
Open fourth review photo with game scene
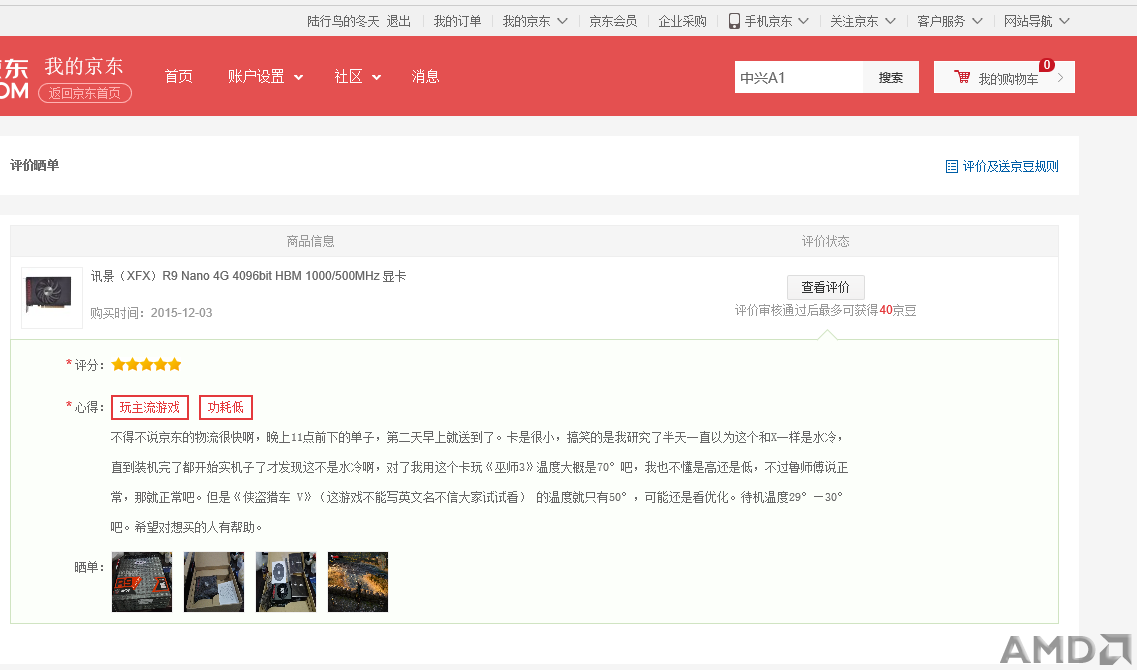357,582
